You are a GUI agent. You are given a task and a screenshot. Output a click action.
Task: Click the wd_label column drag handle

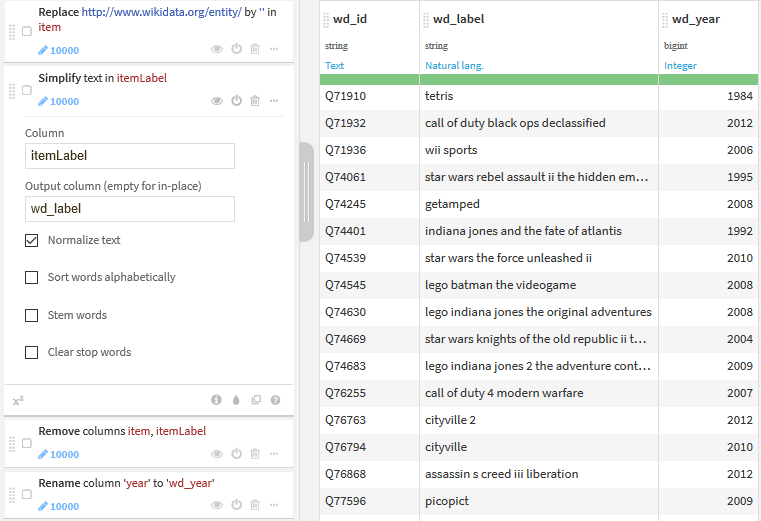coord(426,20)
